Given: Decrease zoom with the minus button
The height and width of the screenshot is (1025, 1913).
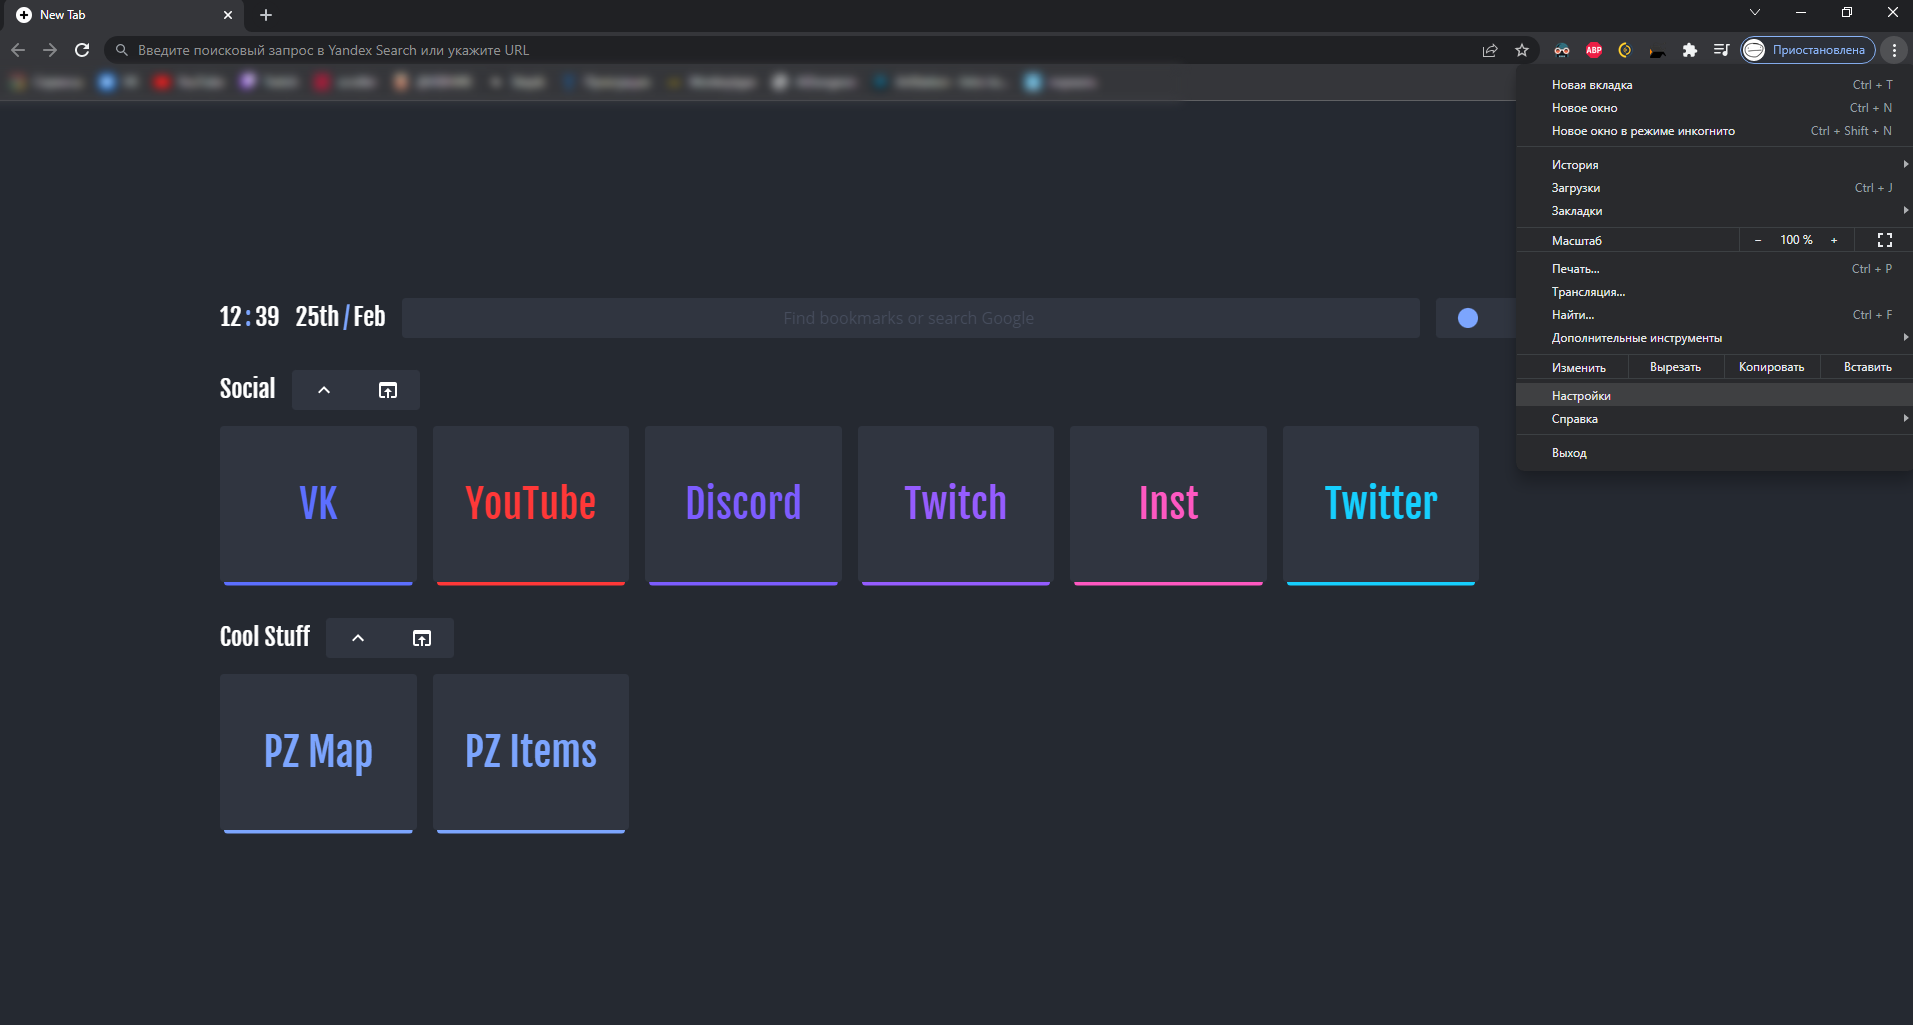Looking at the screenshot, I should click(x=1758, y=240).
